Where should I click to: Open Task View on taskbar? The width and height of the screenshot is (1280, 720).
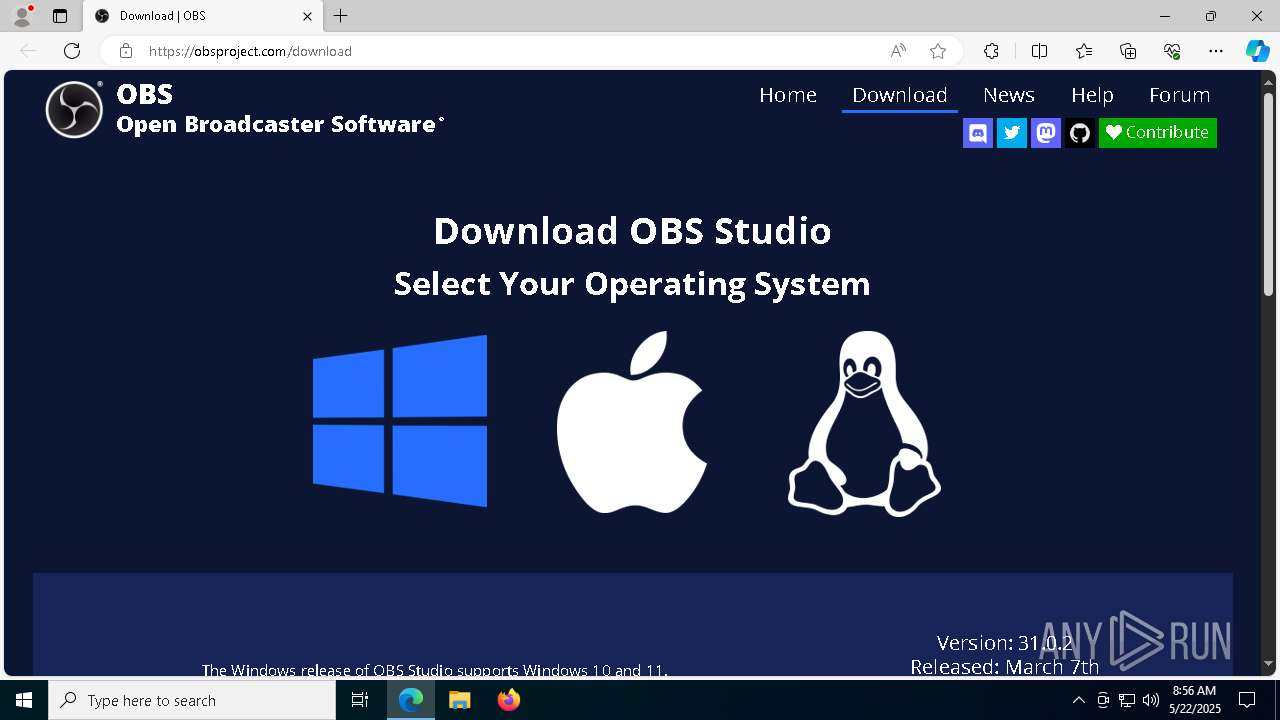pos(360,700)
